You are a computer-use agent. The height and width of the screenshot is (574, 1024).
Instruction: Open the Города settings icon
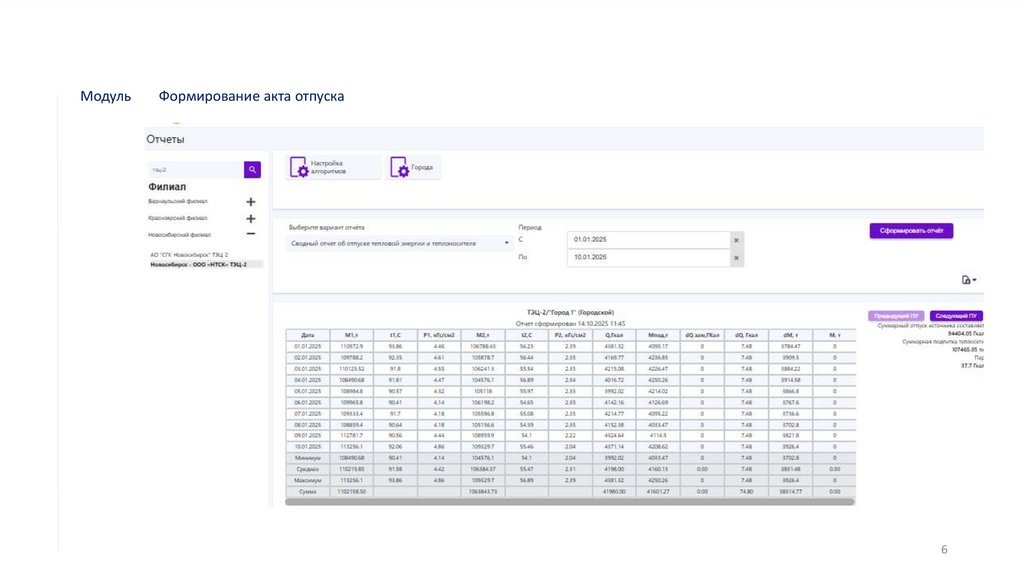[399, 167]
